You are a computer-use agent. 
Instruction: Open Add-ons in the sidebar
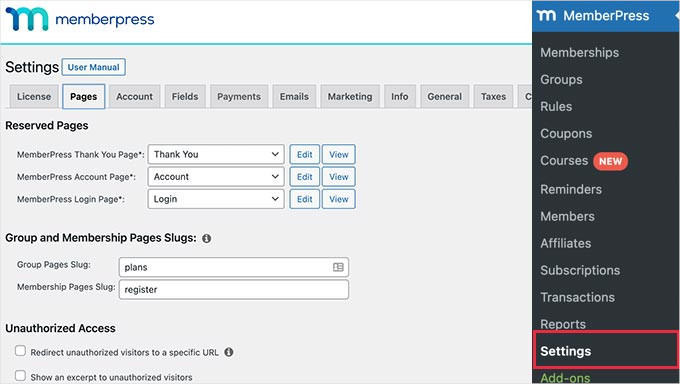click(565, 377)
